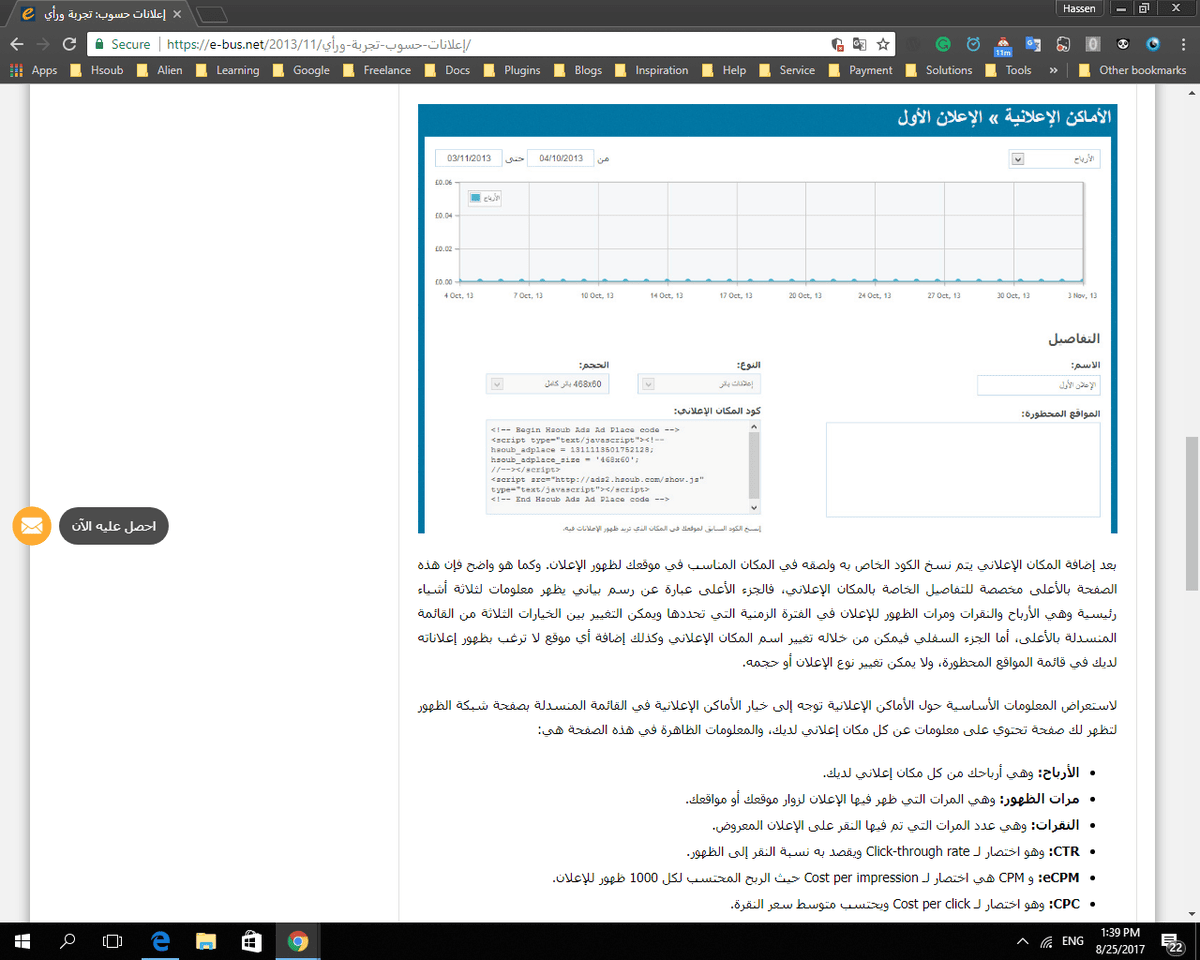Open the Google Translate extension

click(1033, 44)
